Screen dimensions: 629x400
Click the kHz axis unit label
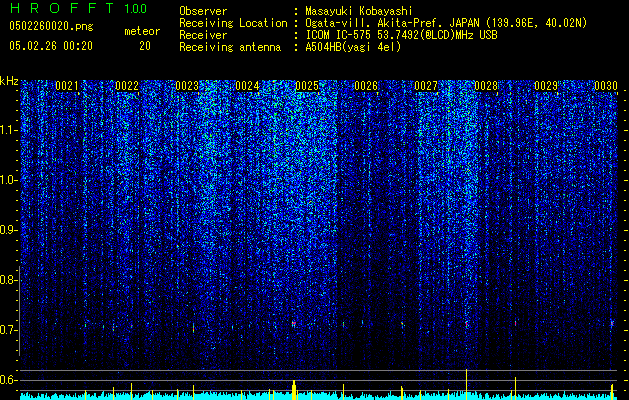(9, 81)
